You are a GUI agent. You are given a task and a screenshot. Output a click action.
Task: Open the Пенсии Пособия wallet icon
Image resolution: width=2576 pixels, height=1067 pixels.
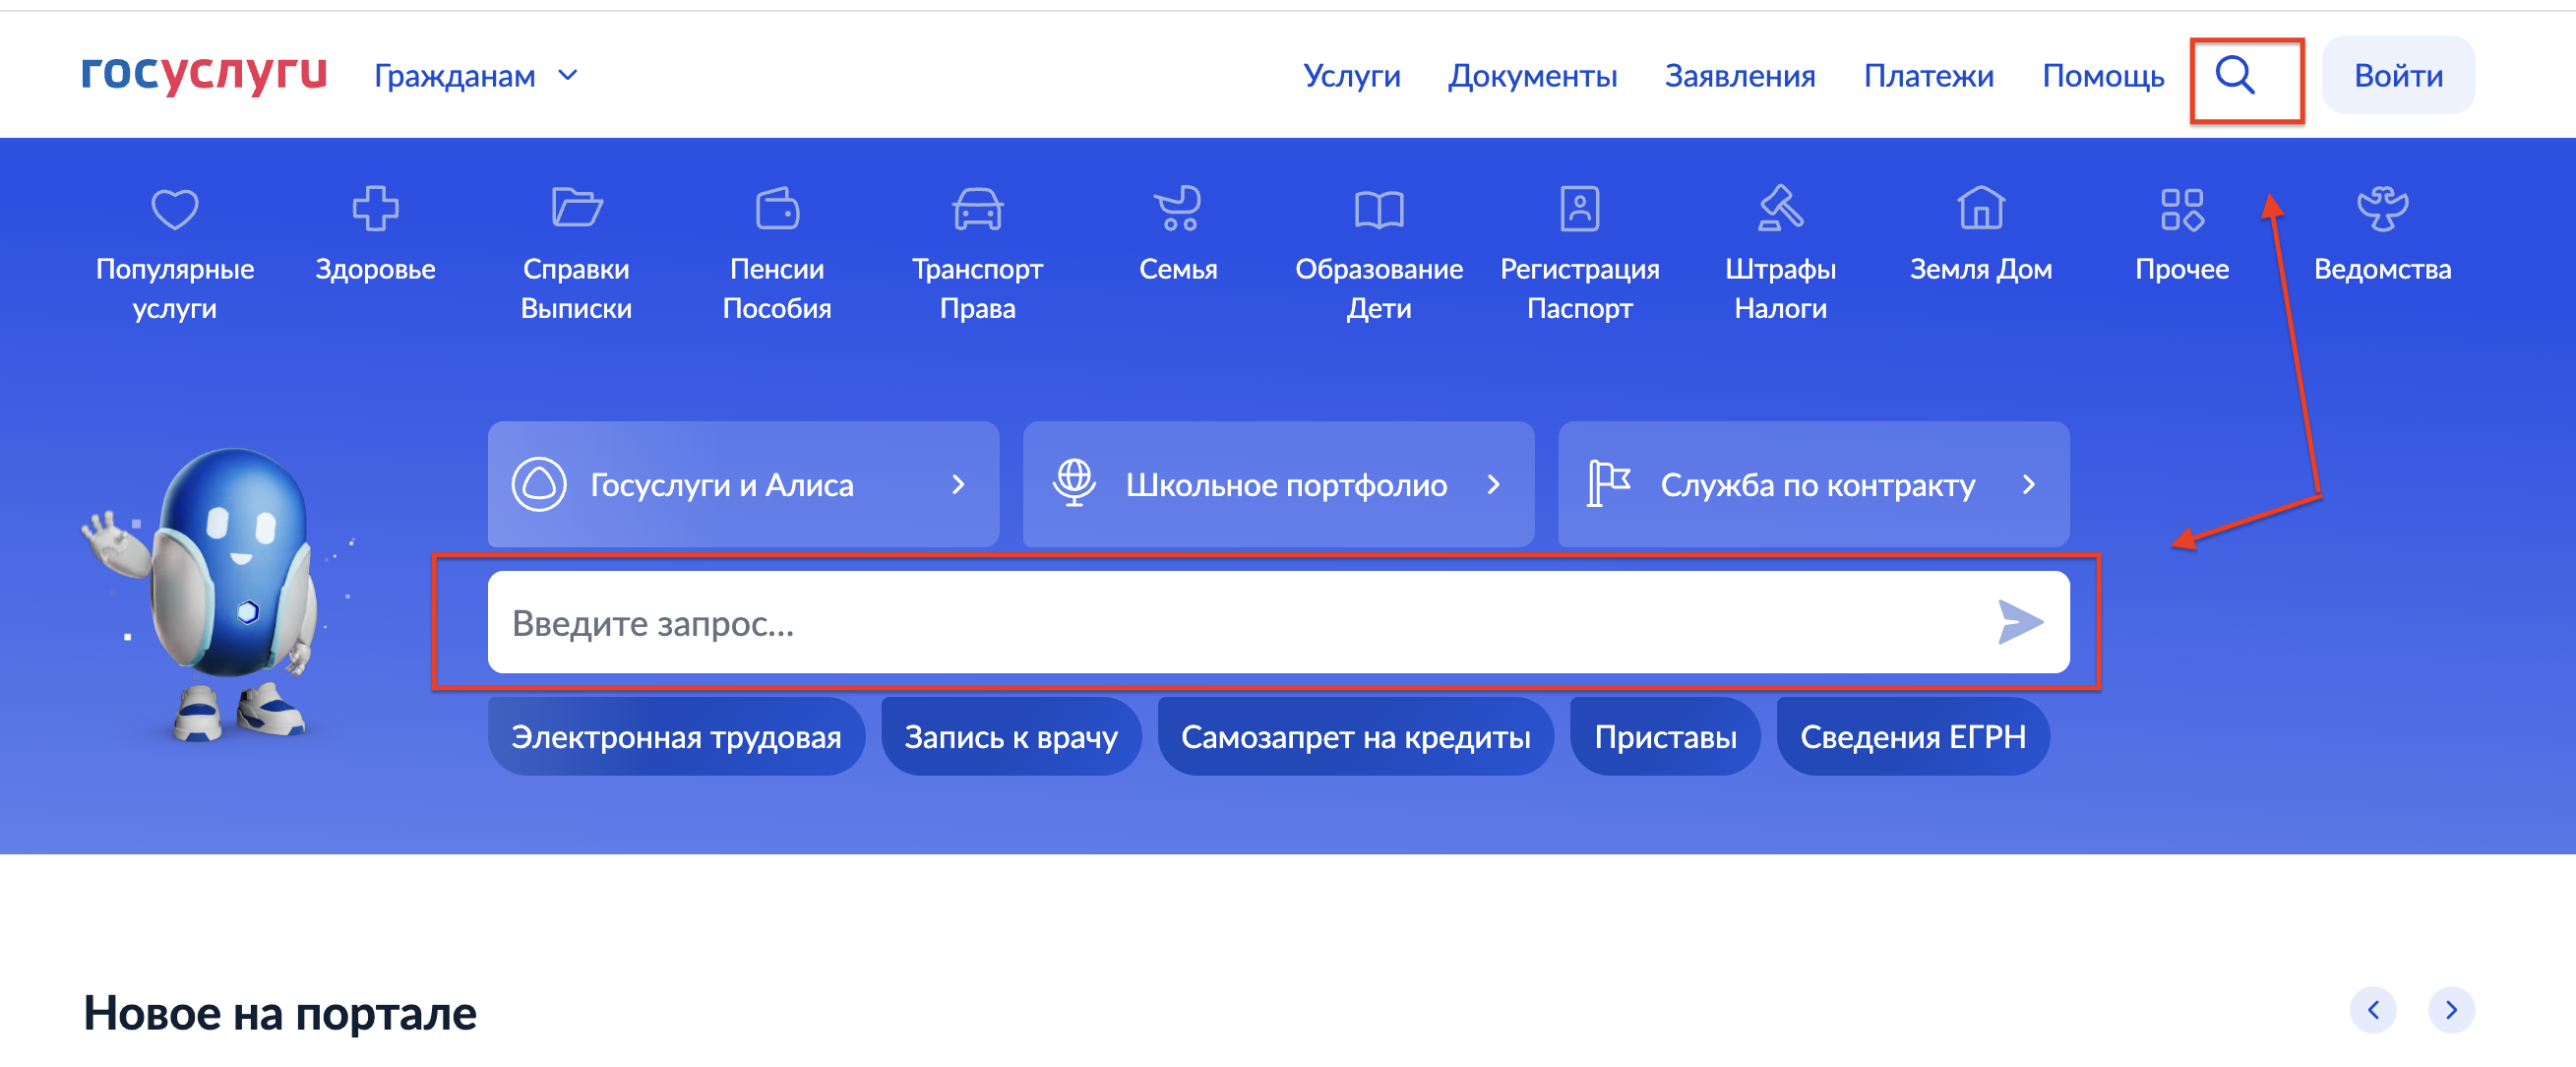click(x=777, y=209)
